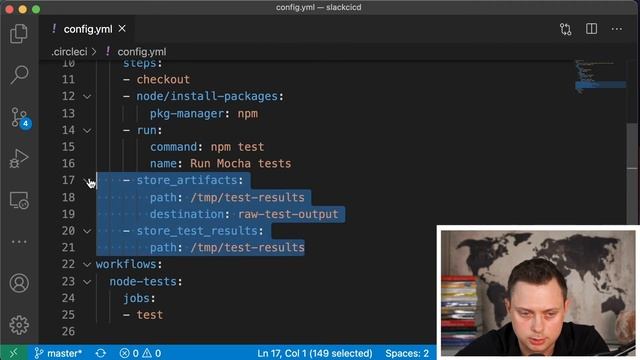Viewport: 640px width, 360px height.
Task: Click 'Run Mocha tests' name value
Action: (x=240, y=163)
